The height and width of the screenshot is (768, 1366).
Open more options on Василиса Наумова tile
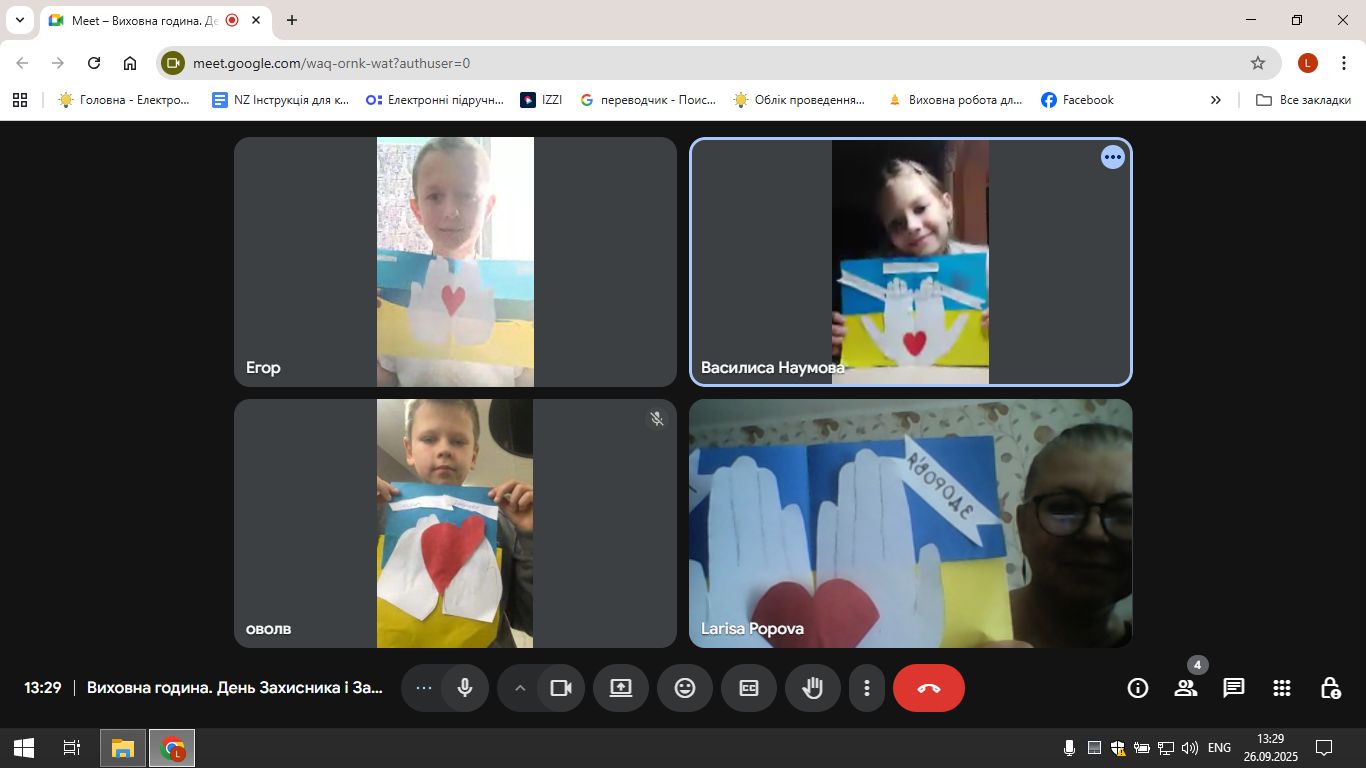[x=1113, y=157]
